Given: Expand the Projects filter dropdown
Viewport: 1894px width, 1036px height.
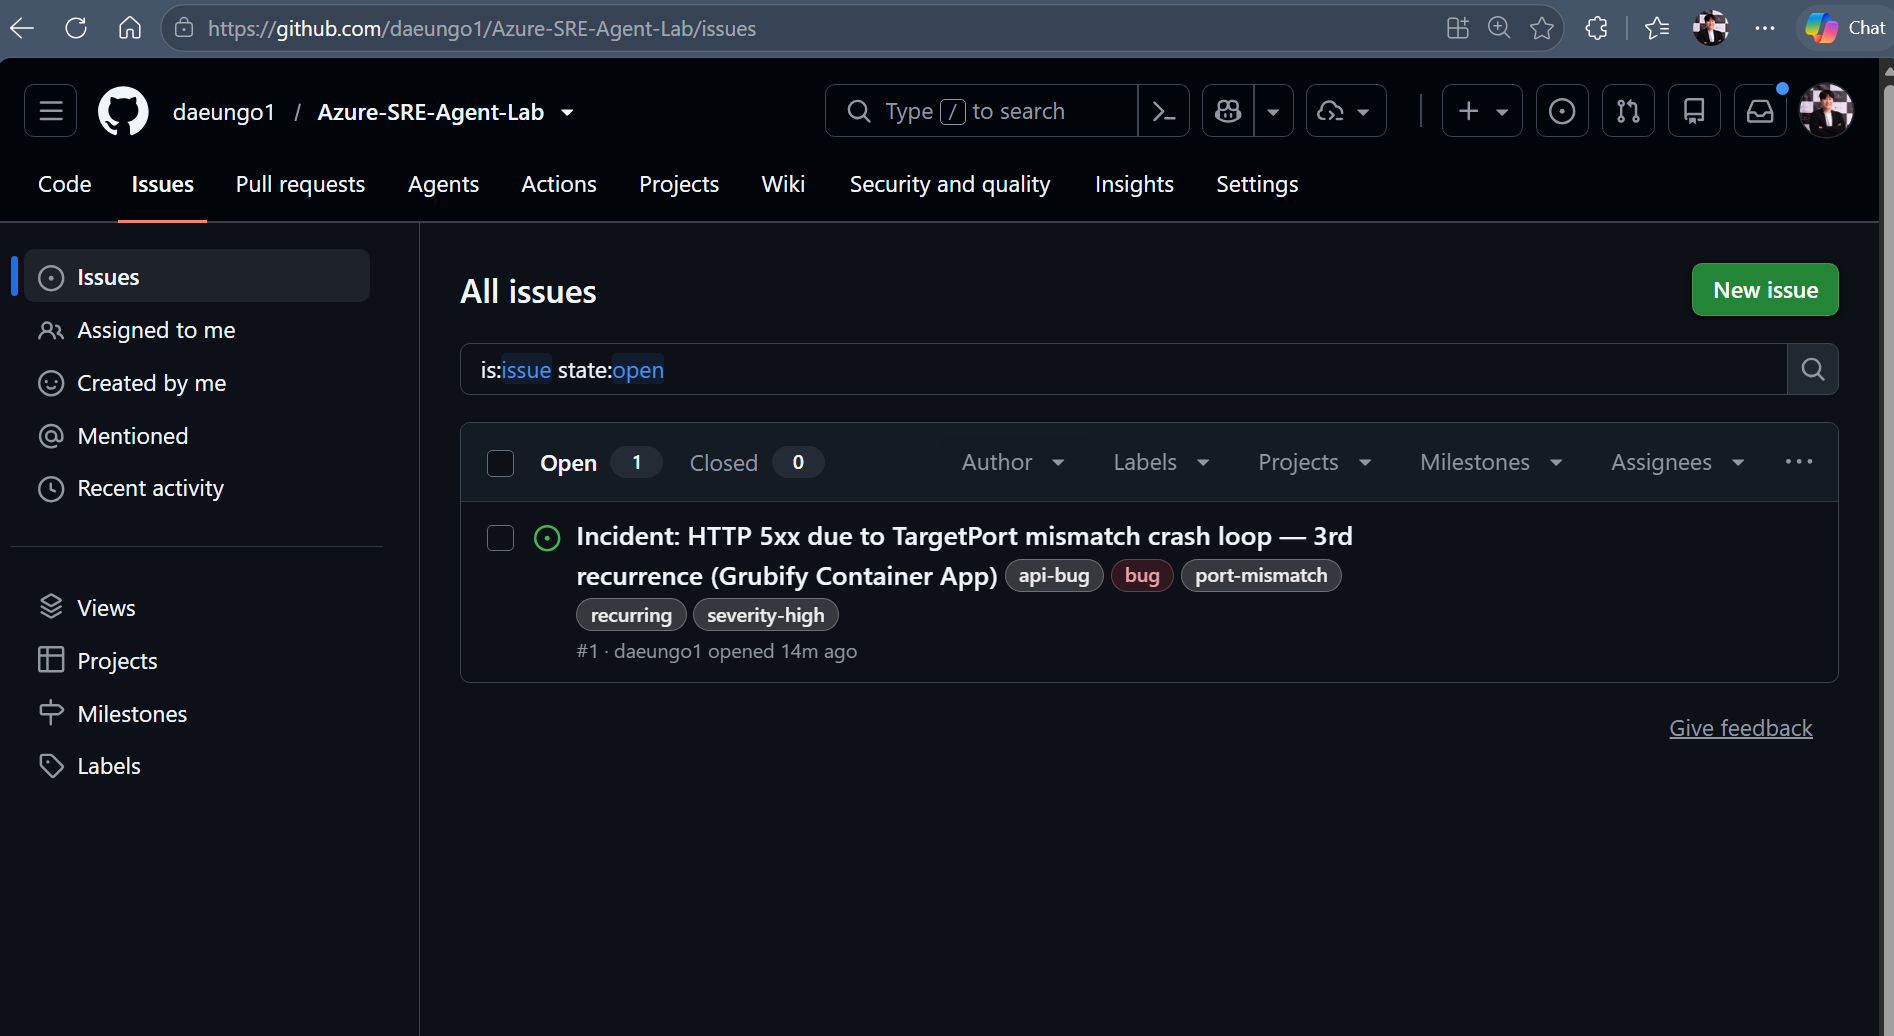Looking at the screenshot, I should (x=1314, y=462).
